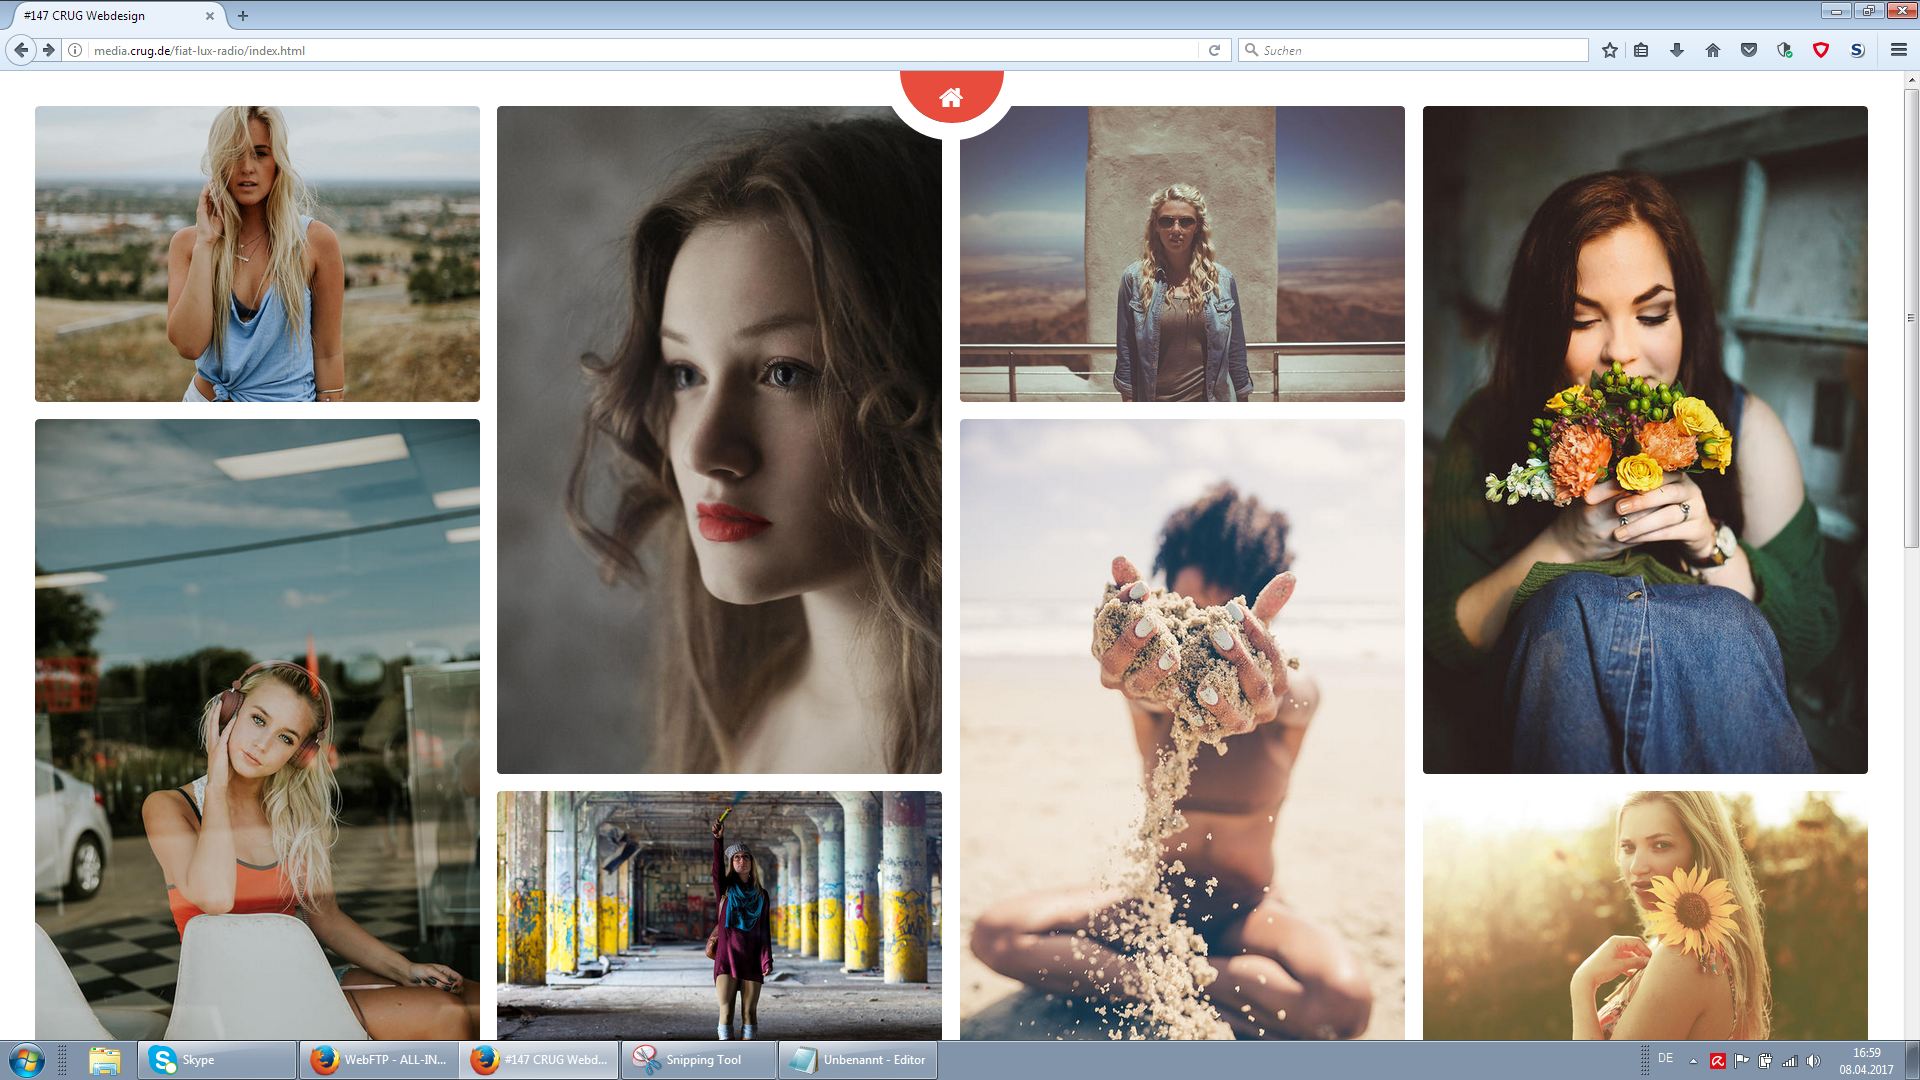Bookmark this page with the star icon

(x=1610, y=50)
